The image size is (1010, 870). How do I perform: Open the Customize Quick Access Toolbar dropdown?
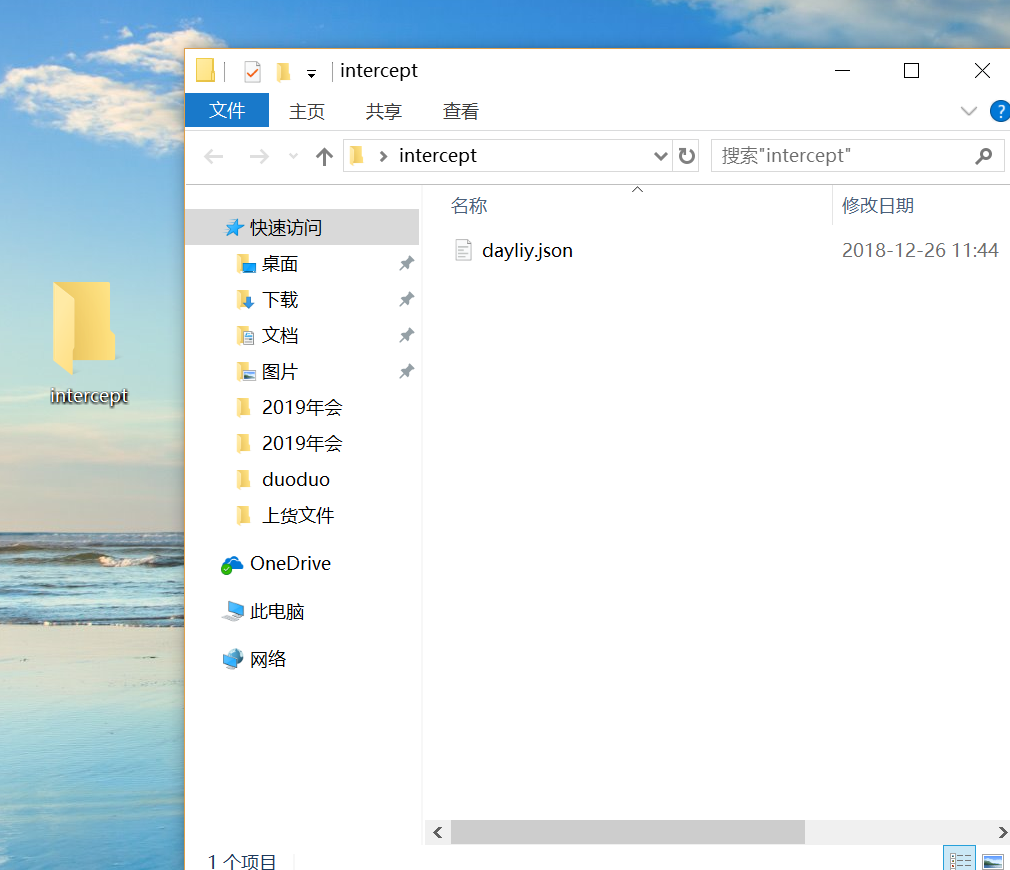[311, 74]
